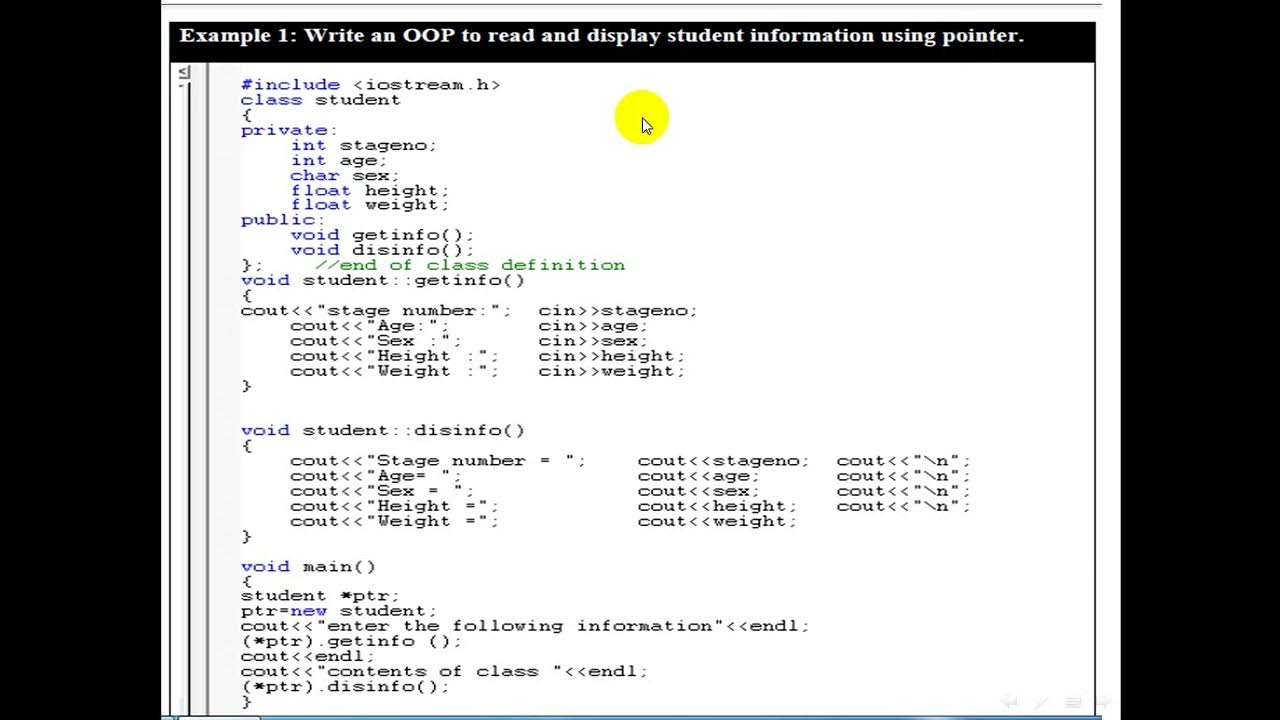Click the "(*ptr).getinfo ();" call
This screenshot has height=720, width=1280.
click(351, 641)
